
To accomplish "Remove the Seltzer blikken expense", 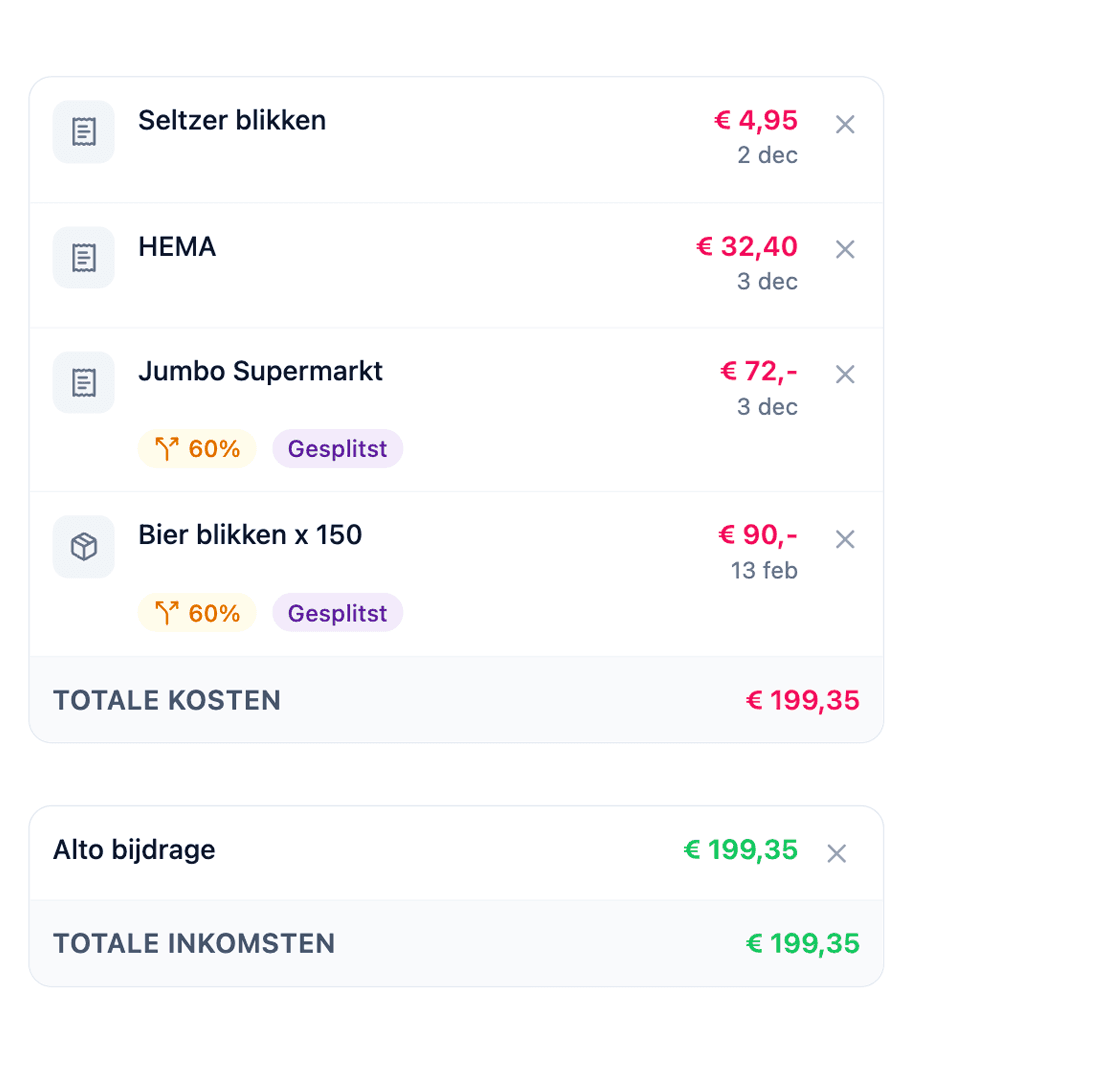I will 845,124.
